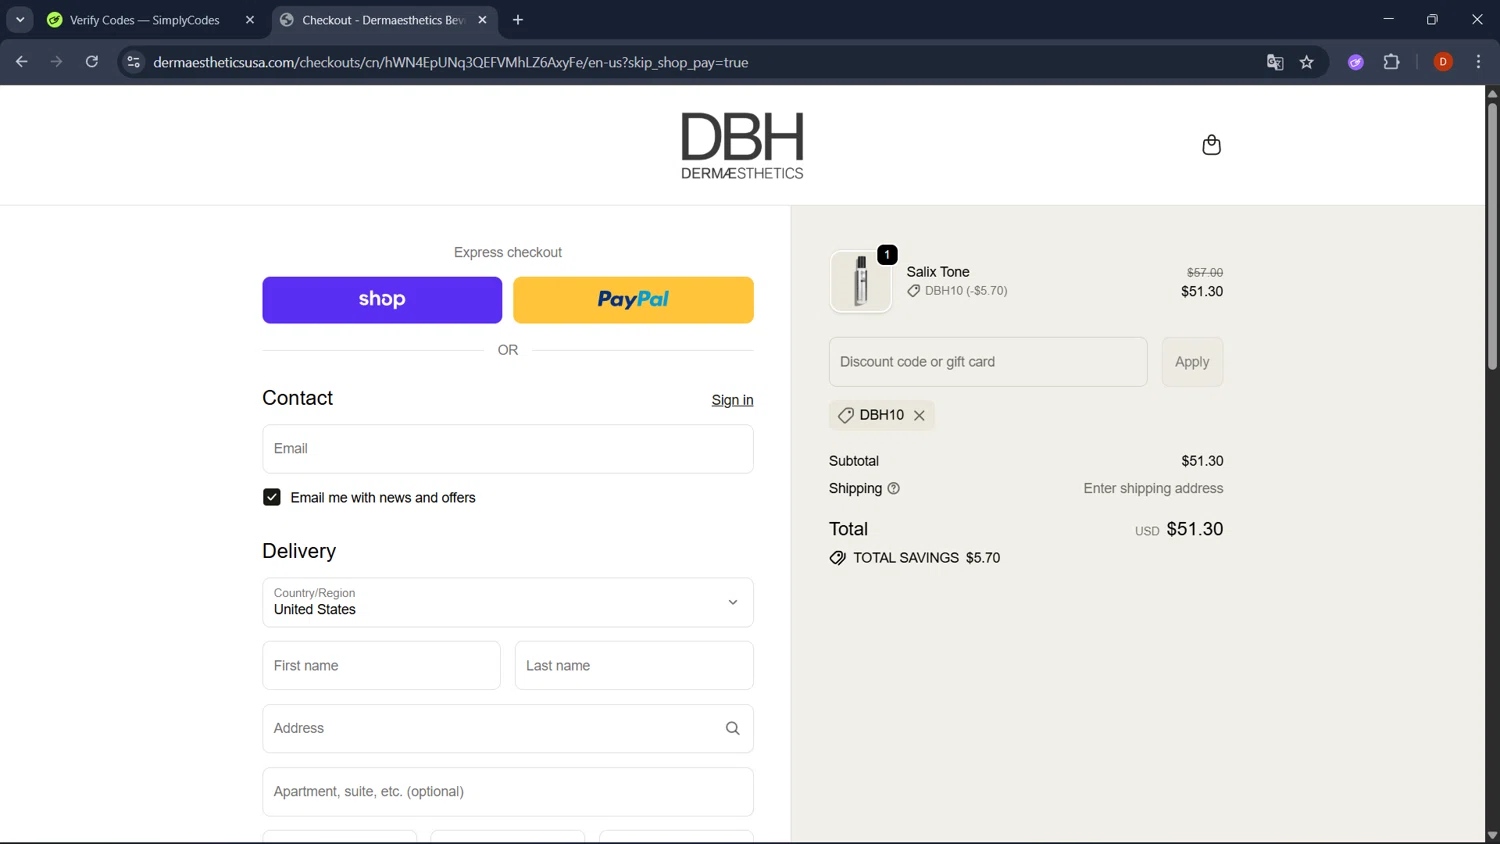Open the Chrome three-dot menu
The height and width of the screenshot is (844, 1500).
pyautogui.click(x=1478, y=62)
